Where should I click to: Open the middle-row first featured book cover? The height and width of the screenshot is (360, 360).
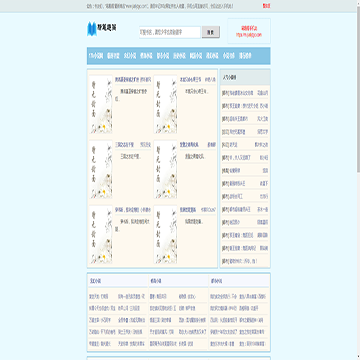pos(101,170)
